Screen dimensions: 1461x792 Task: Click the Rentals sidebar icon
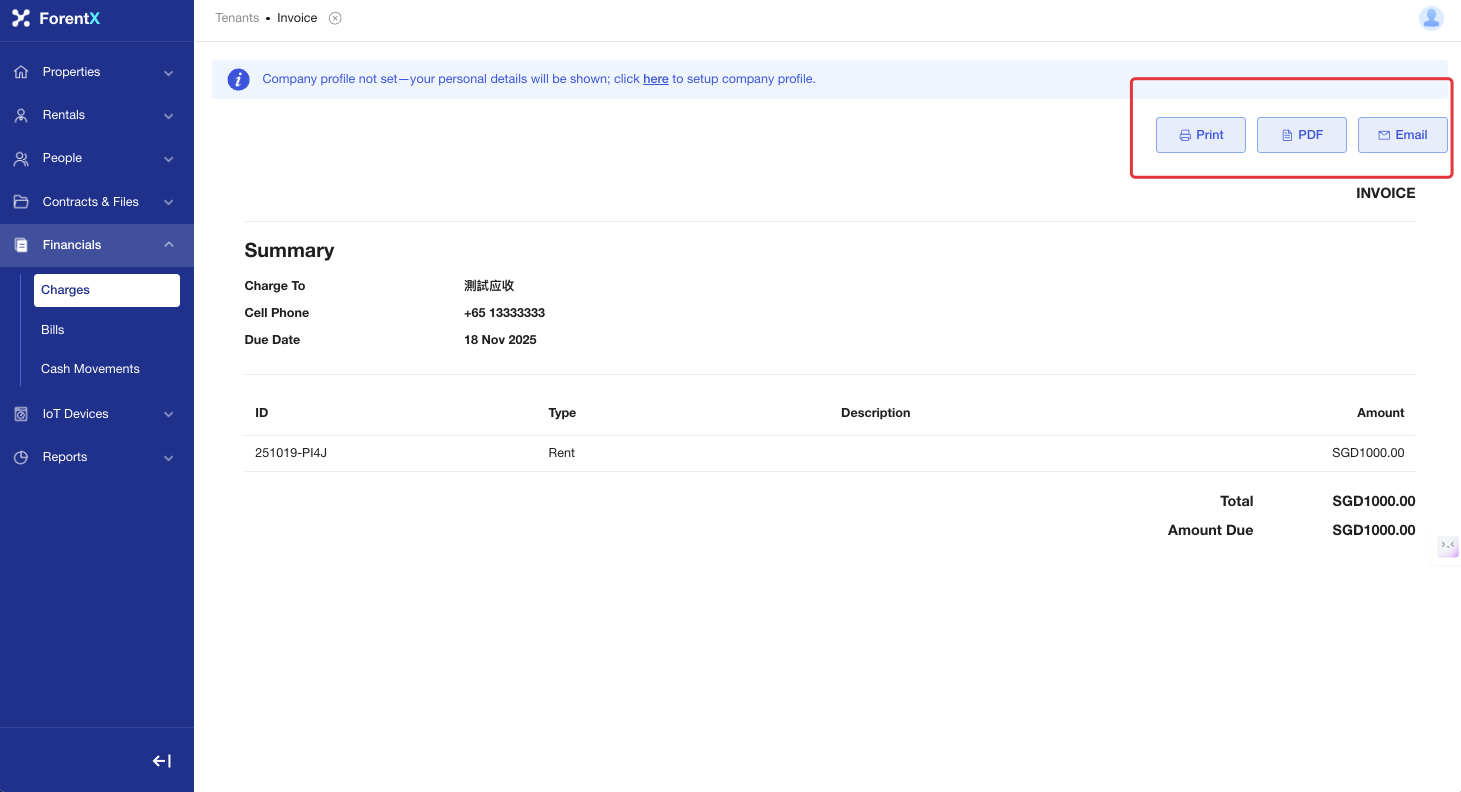(21, 115)
